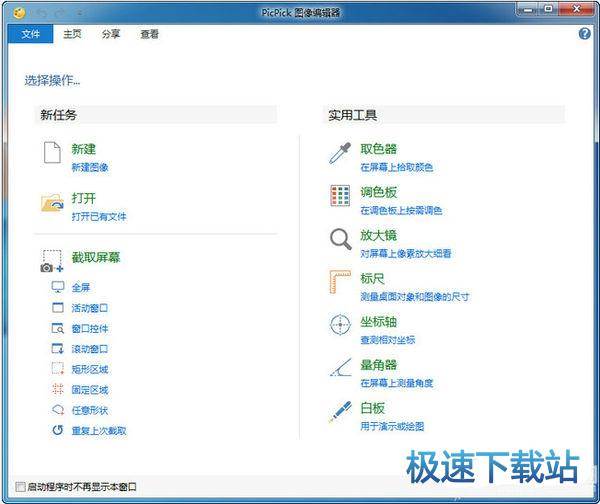
Task: Click the color palette grid icon
Action: pyautogui.click(x=340, y=196)
